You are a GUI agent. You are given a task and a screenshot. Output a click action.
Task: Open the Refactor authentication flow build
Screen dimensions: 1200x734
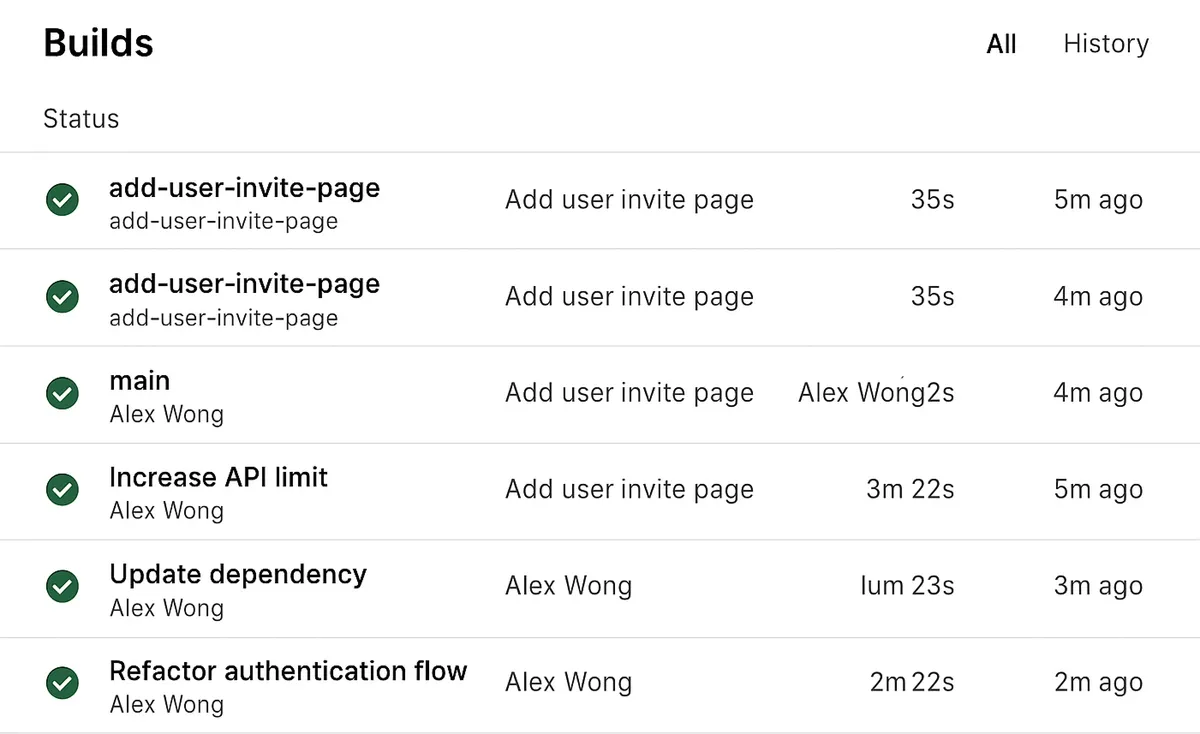point(288,670)
